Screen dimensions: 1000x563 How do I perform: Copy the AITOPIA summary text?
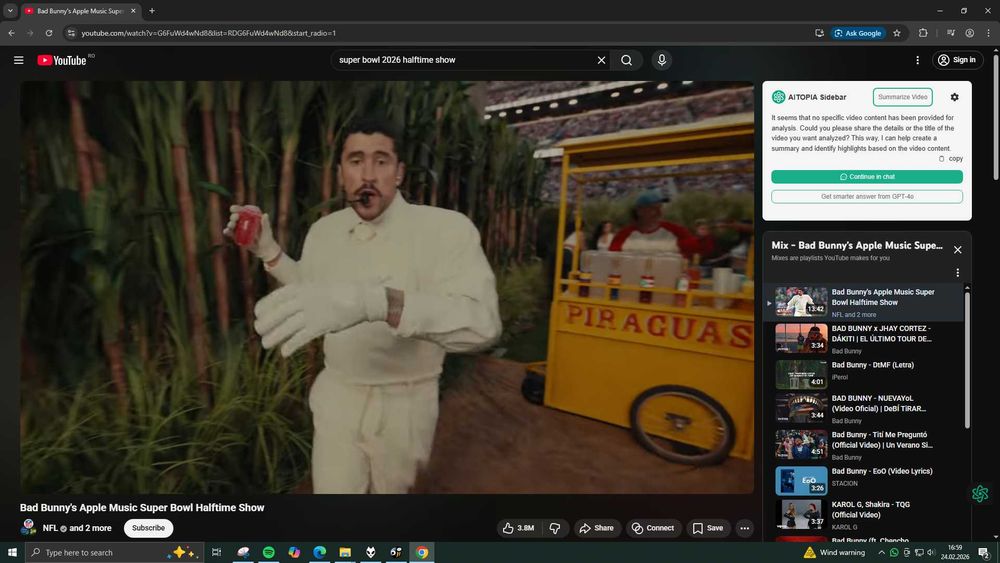coord(951,159)
